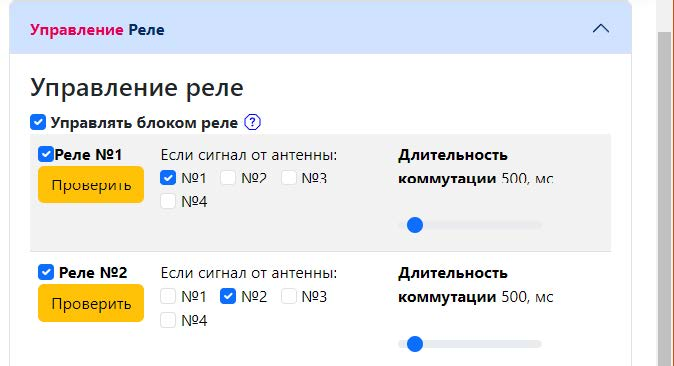
Task: Check antenna №3 for Реле №2
Action: (x=288, y=296)
